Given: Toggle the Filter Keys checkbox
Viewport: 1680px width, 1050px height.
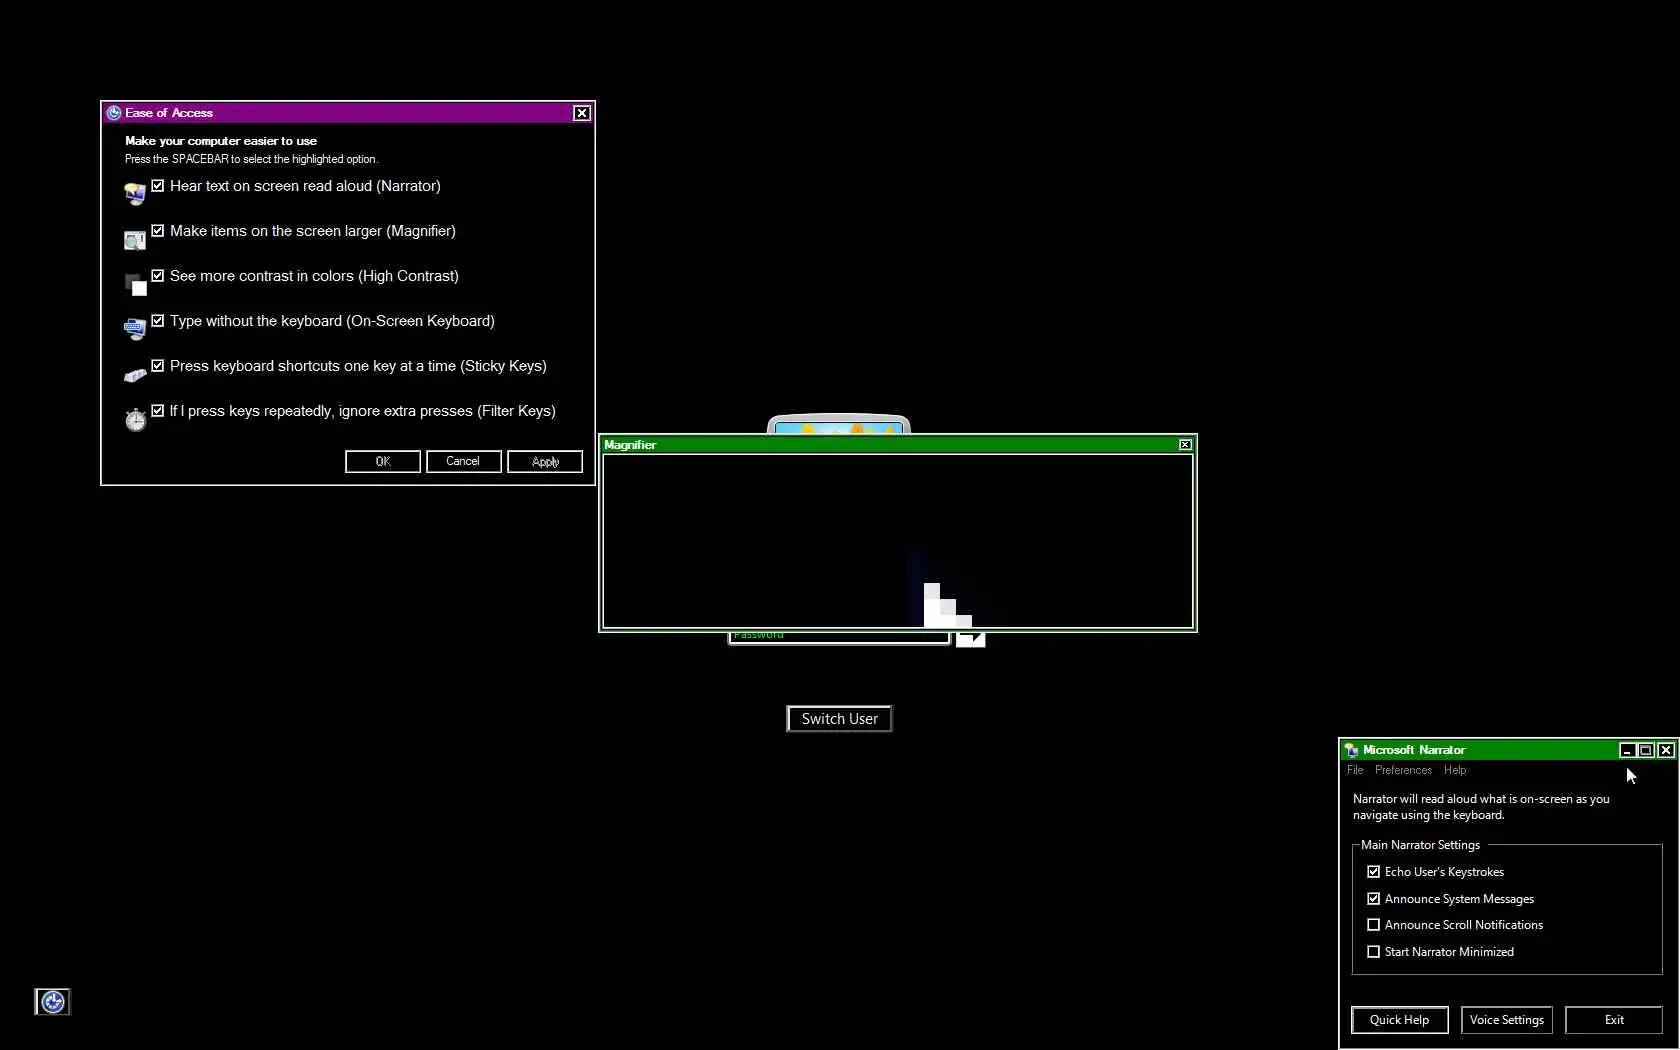Looking at the screenshot, I should 158,411.
